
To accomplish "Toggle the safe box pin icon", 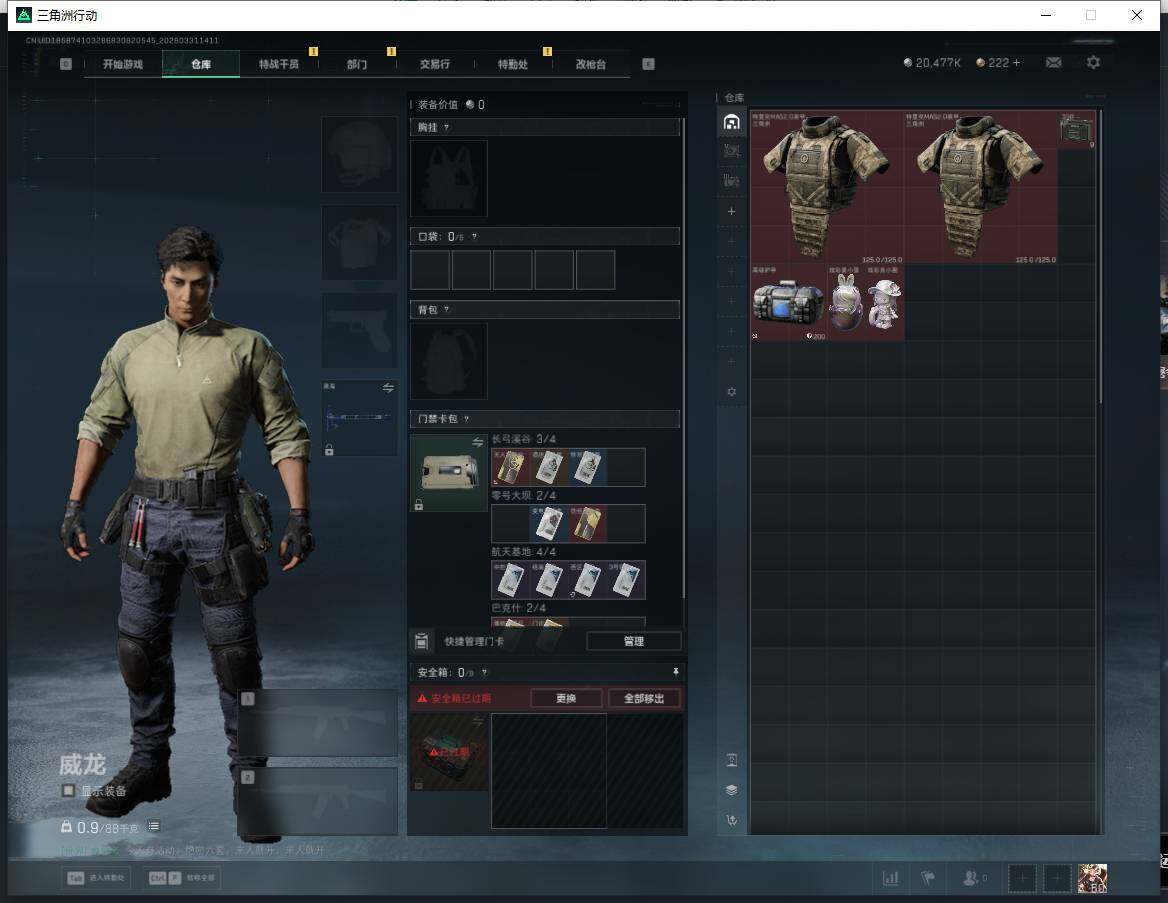I will (x=676, y=671).
